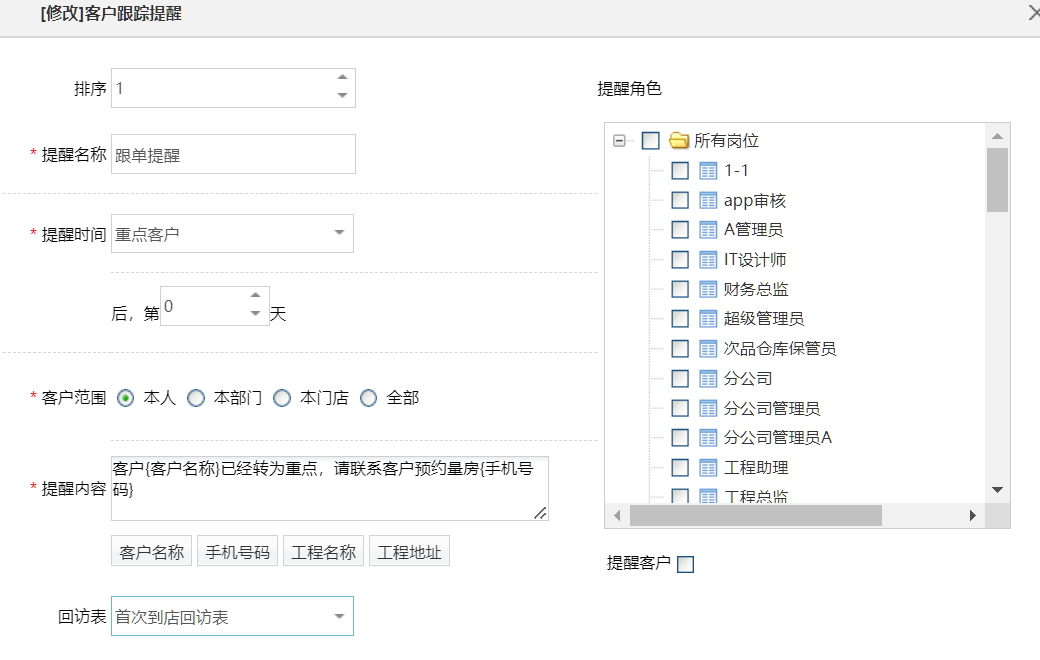
Task: Choose 全部 for customer range
Action: (x=368, y=398)
